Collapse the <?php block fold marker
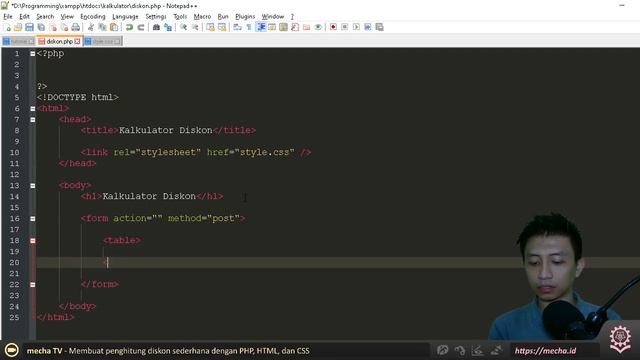Image resolution: width=640 pixels, height=360 pixels. 33,53
